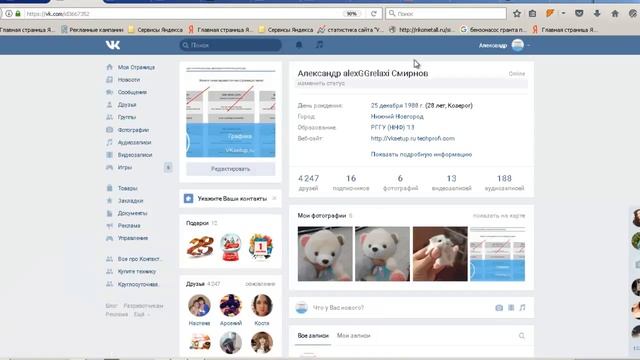640x360 pixels.
Task: Click изменить статус under the name
Action: 321,83
